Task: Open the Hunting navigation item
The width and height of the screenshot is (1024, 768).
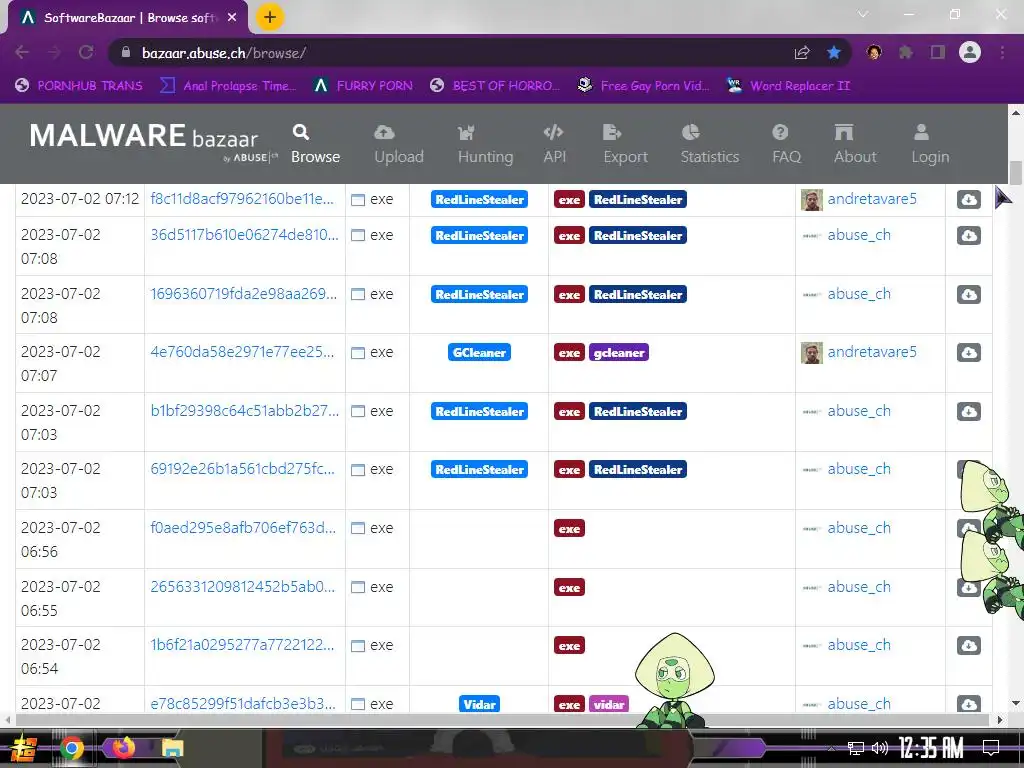Action: [x=485, y=144]
